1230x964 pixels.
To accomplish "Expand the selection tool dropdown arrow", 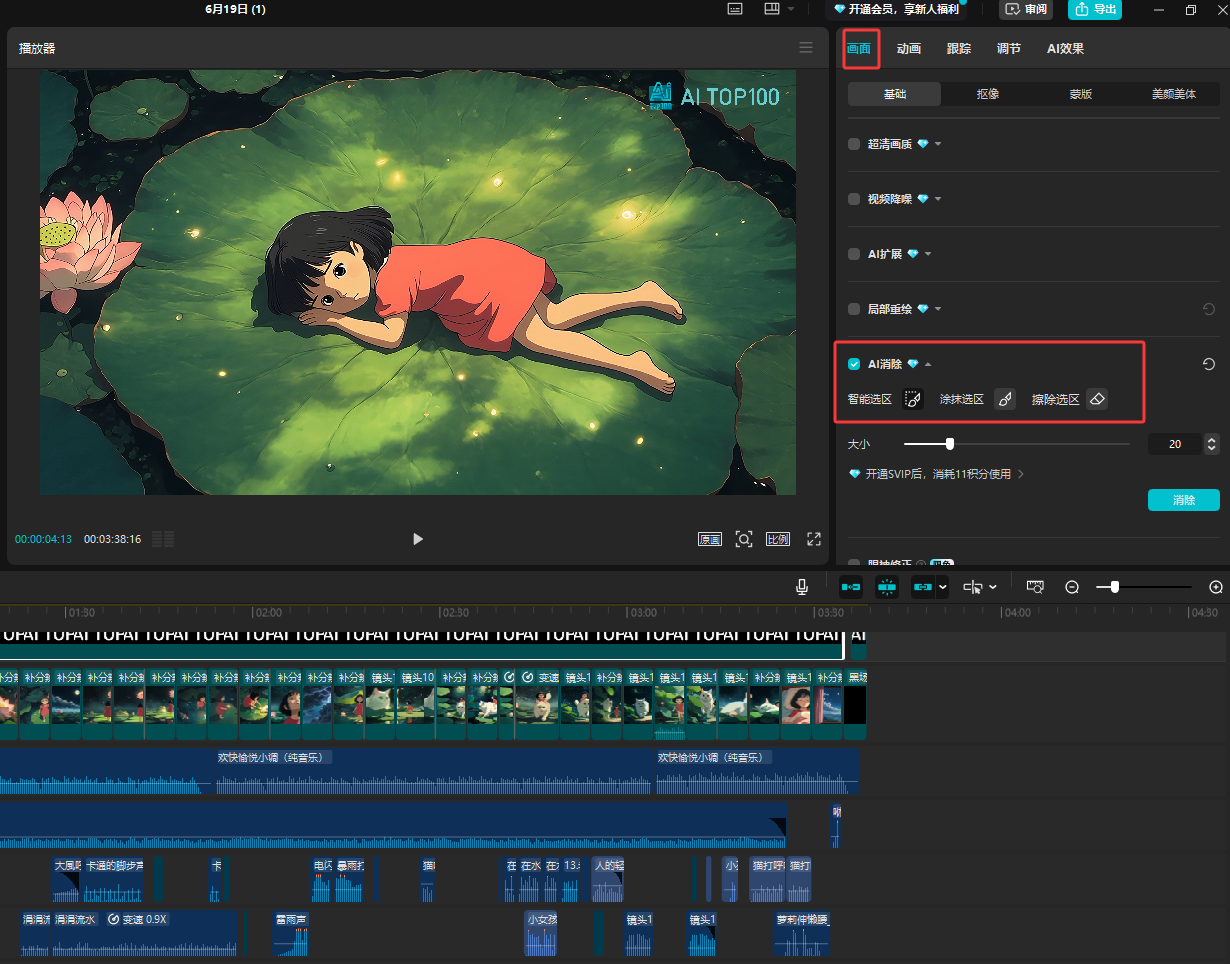I will click(x=993, y=587).
